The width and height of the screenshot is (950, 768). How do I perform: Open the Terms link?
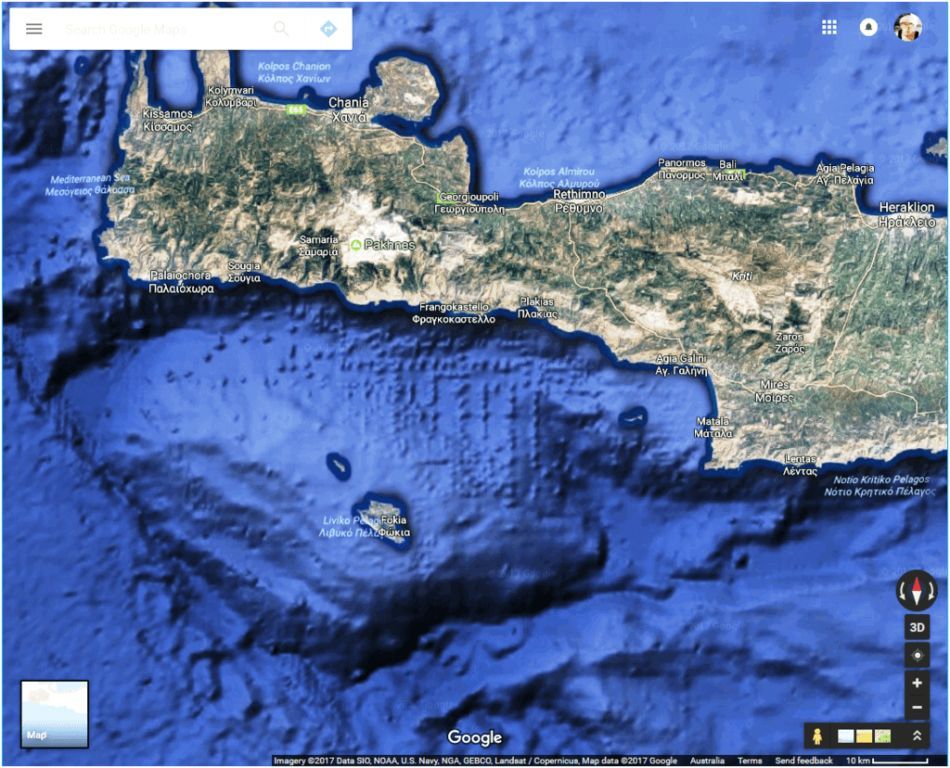point(749,760)
